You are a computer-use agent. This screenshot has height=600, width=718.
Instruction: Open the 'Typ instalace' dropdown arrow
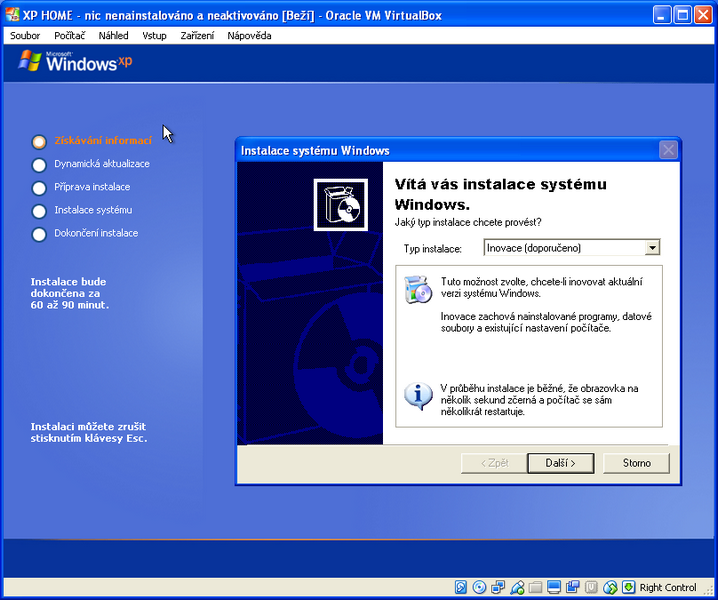click(x=652, y=248)
